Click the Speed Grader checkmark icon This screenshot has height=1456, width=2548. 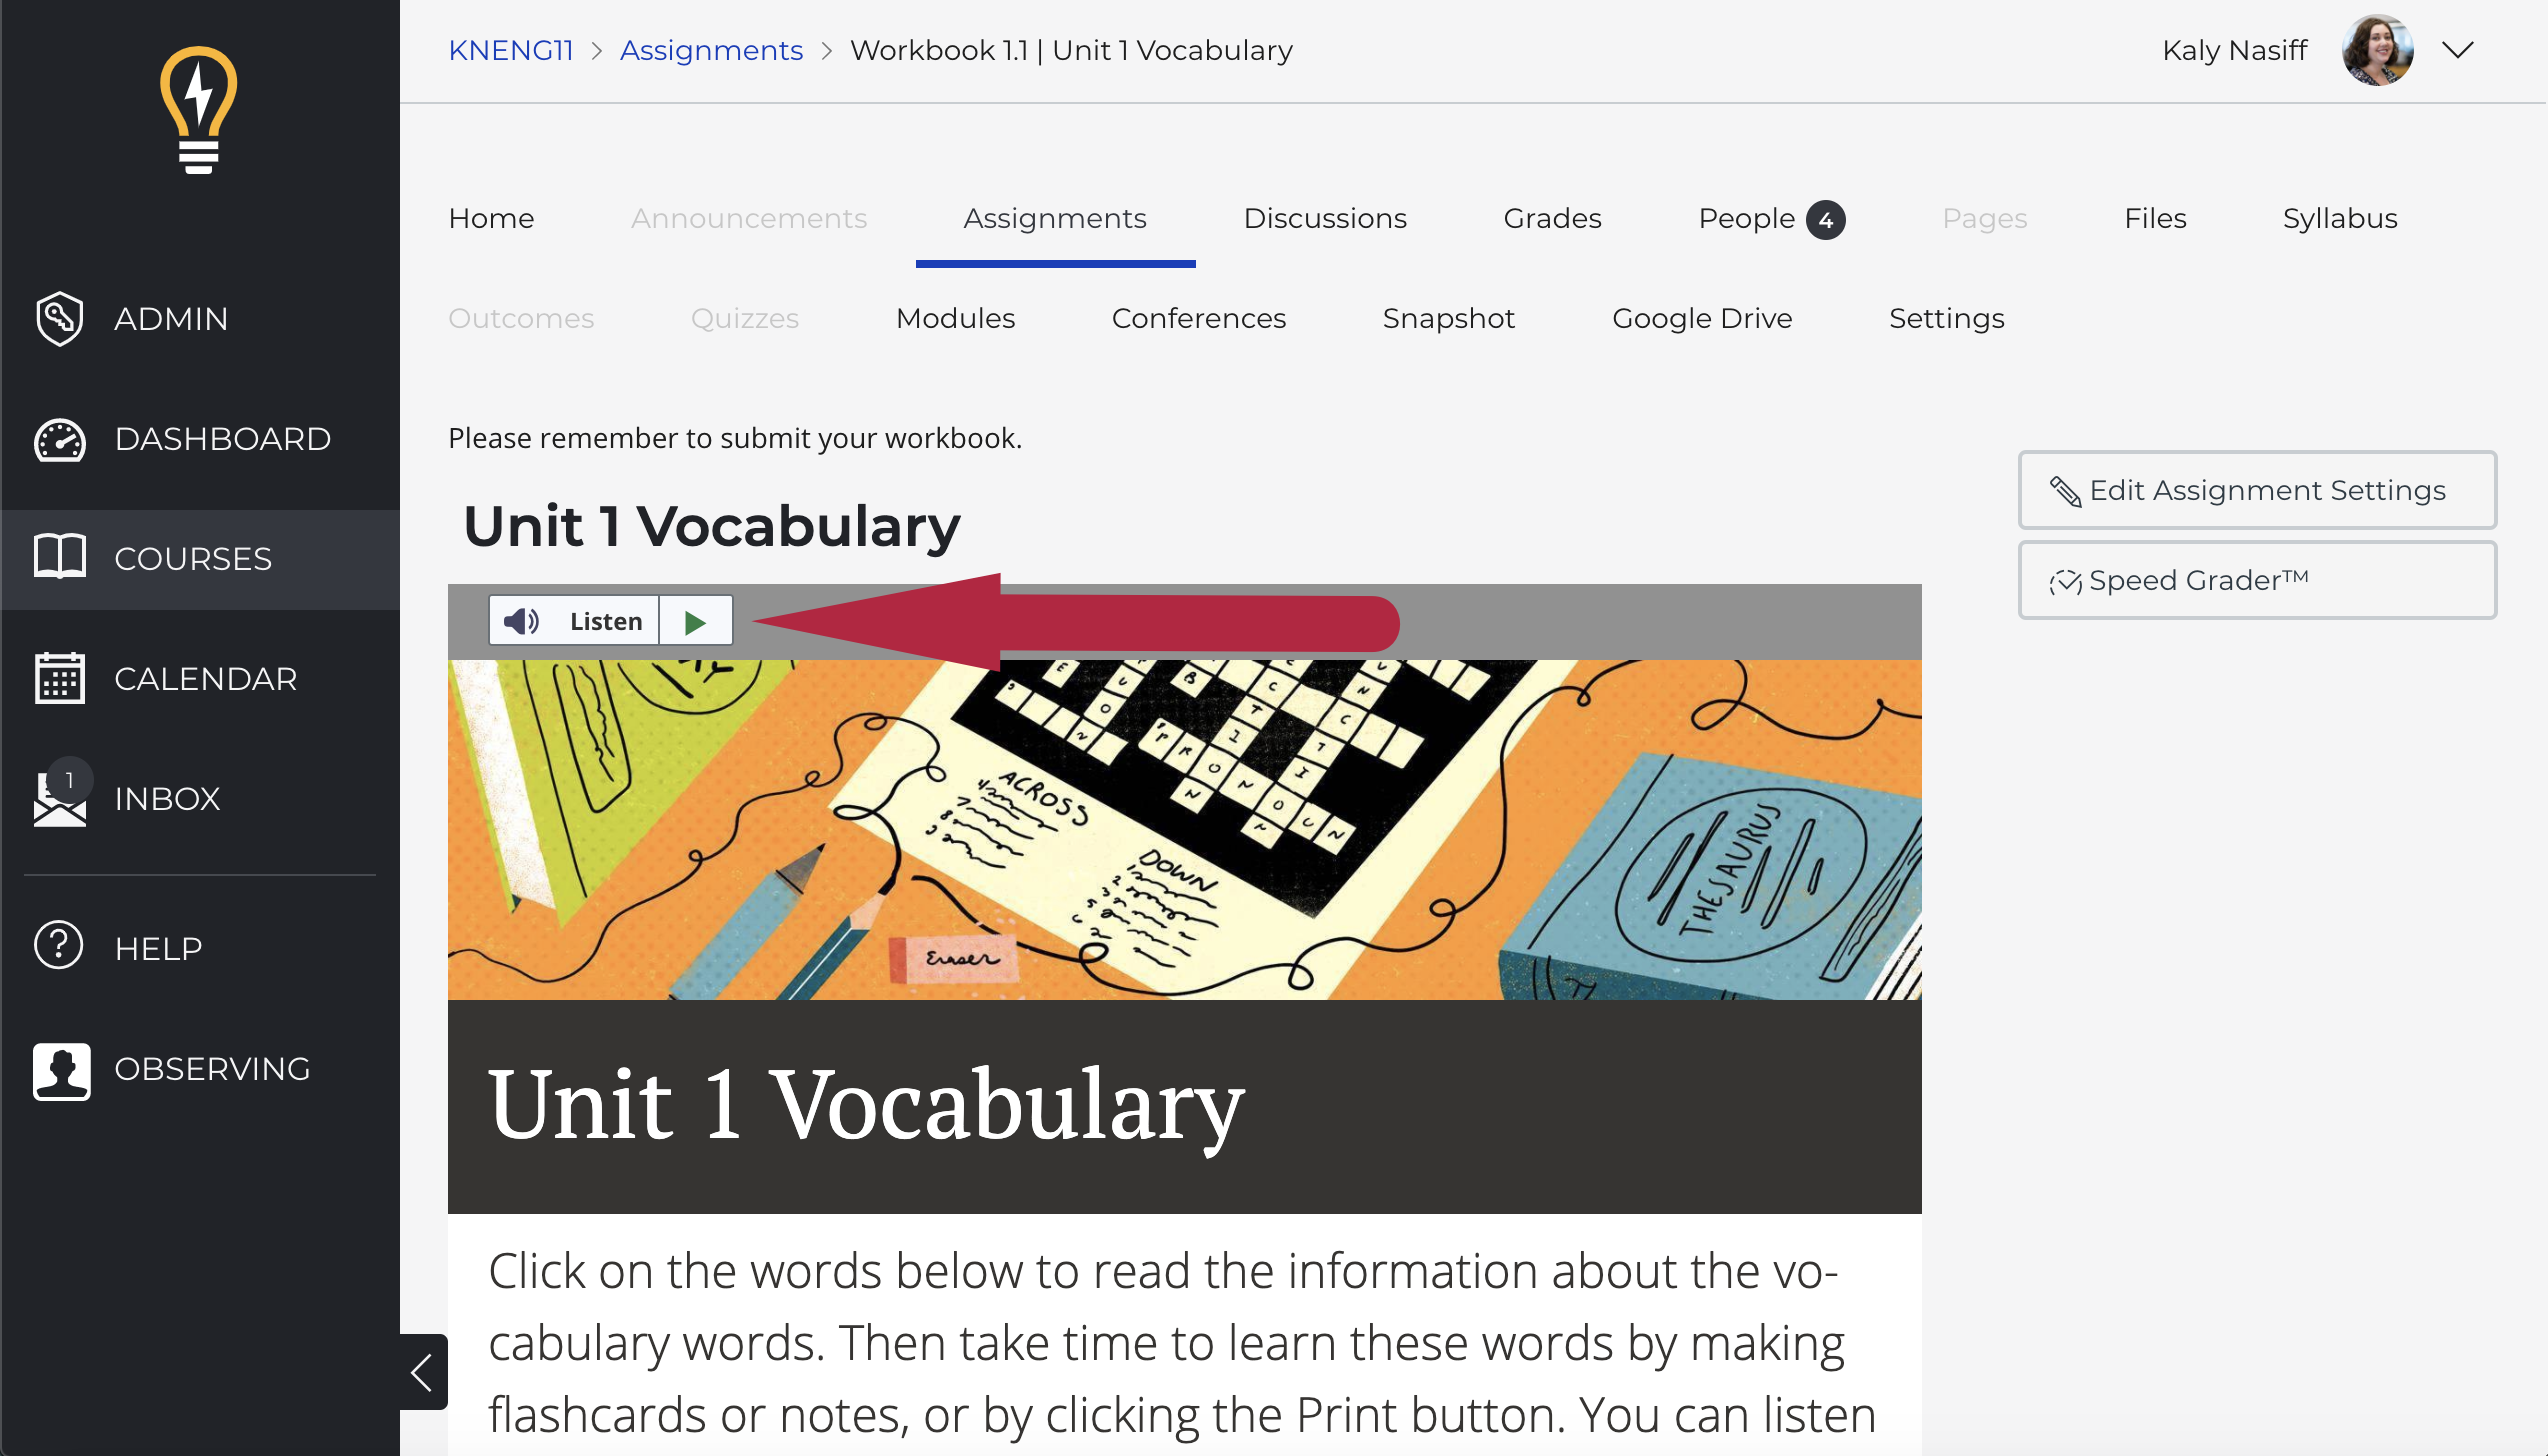pos(2065,581)
